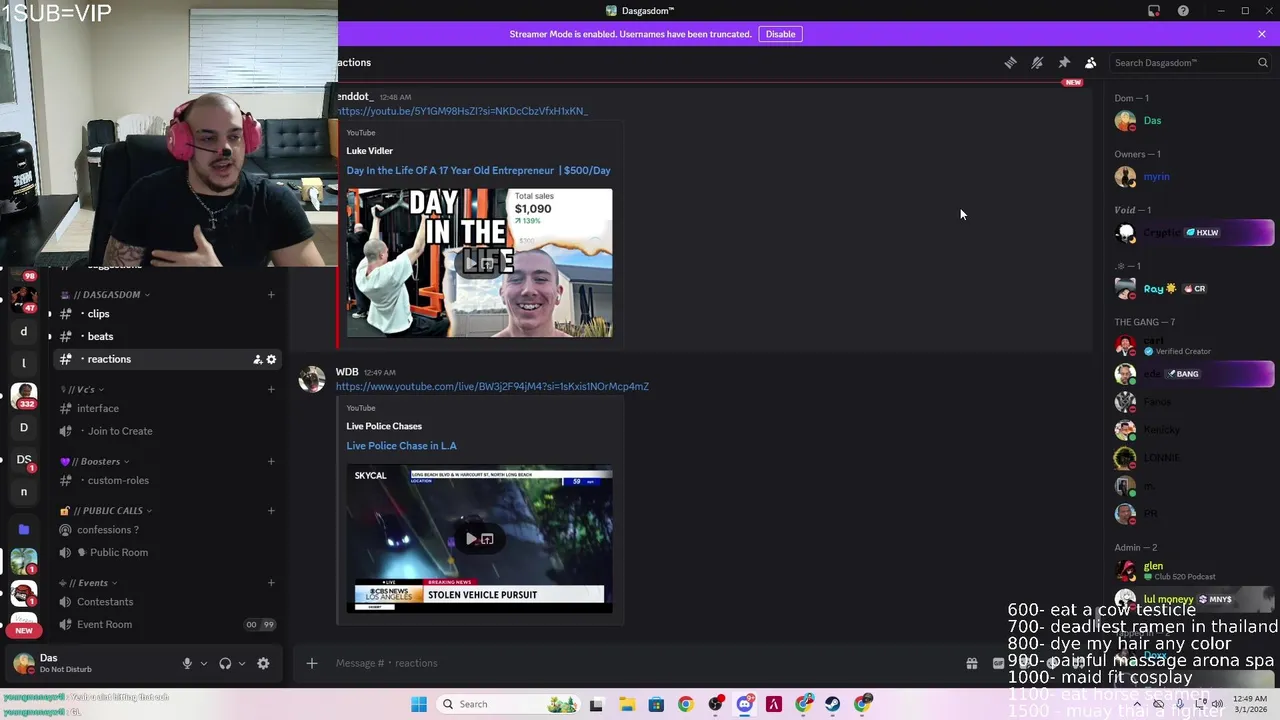The height and width of the screenshot is (720, 1280).
Task: Toggle channel notification mute bell icon
Action: [1037, 62]
